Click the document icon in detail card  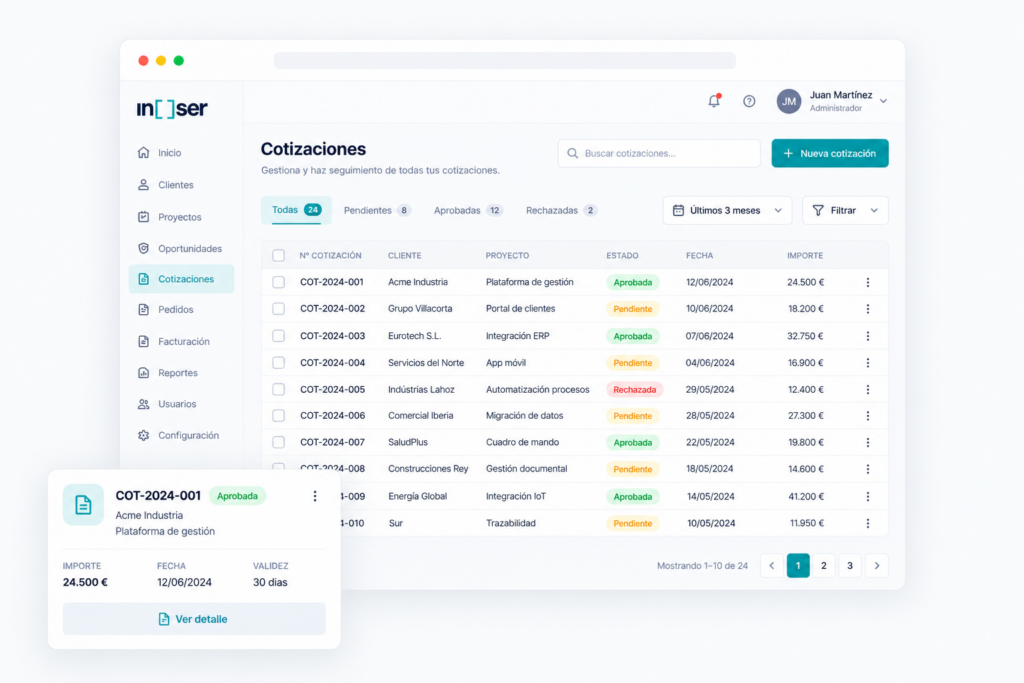pyautogui.click(x=83, y=505)
